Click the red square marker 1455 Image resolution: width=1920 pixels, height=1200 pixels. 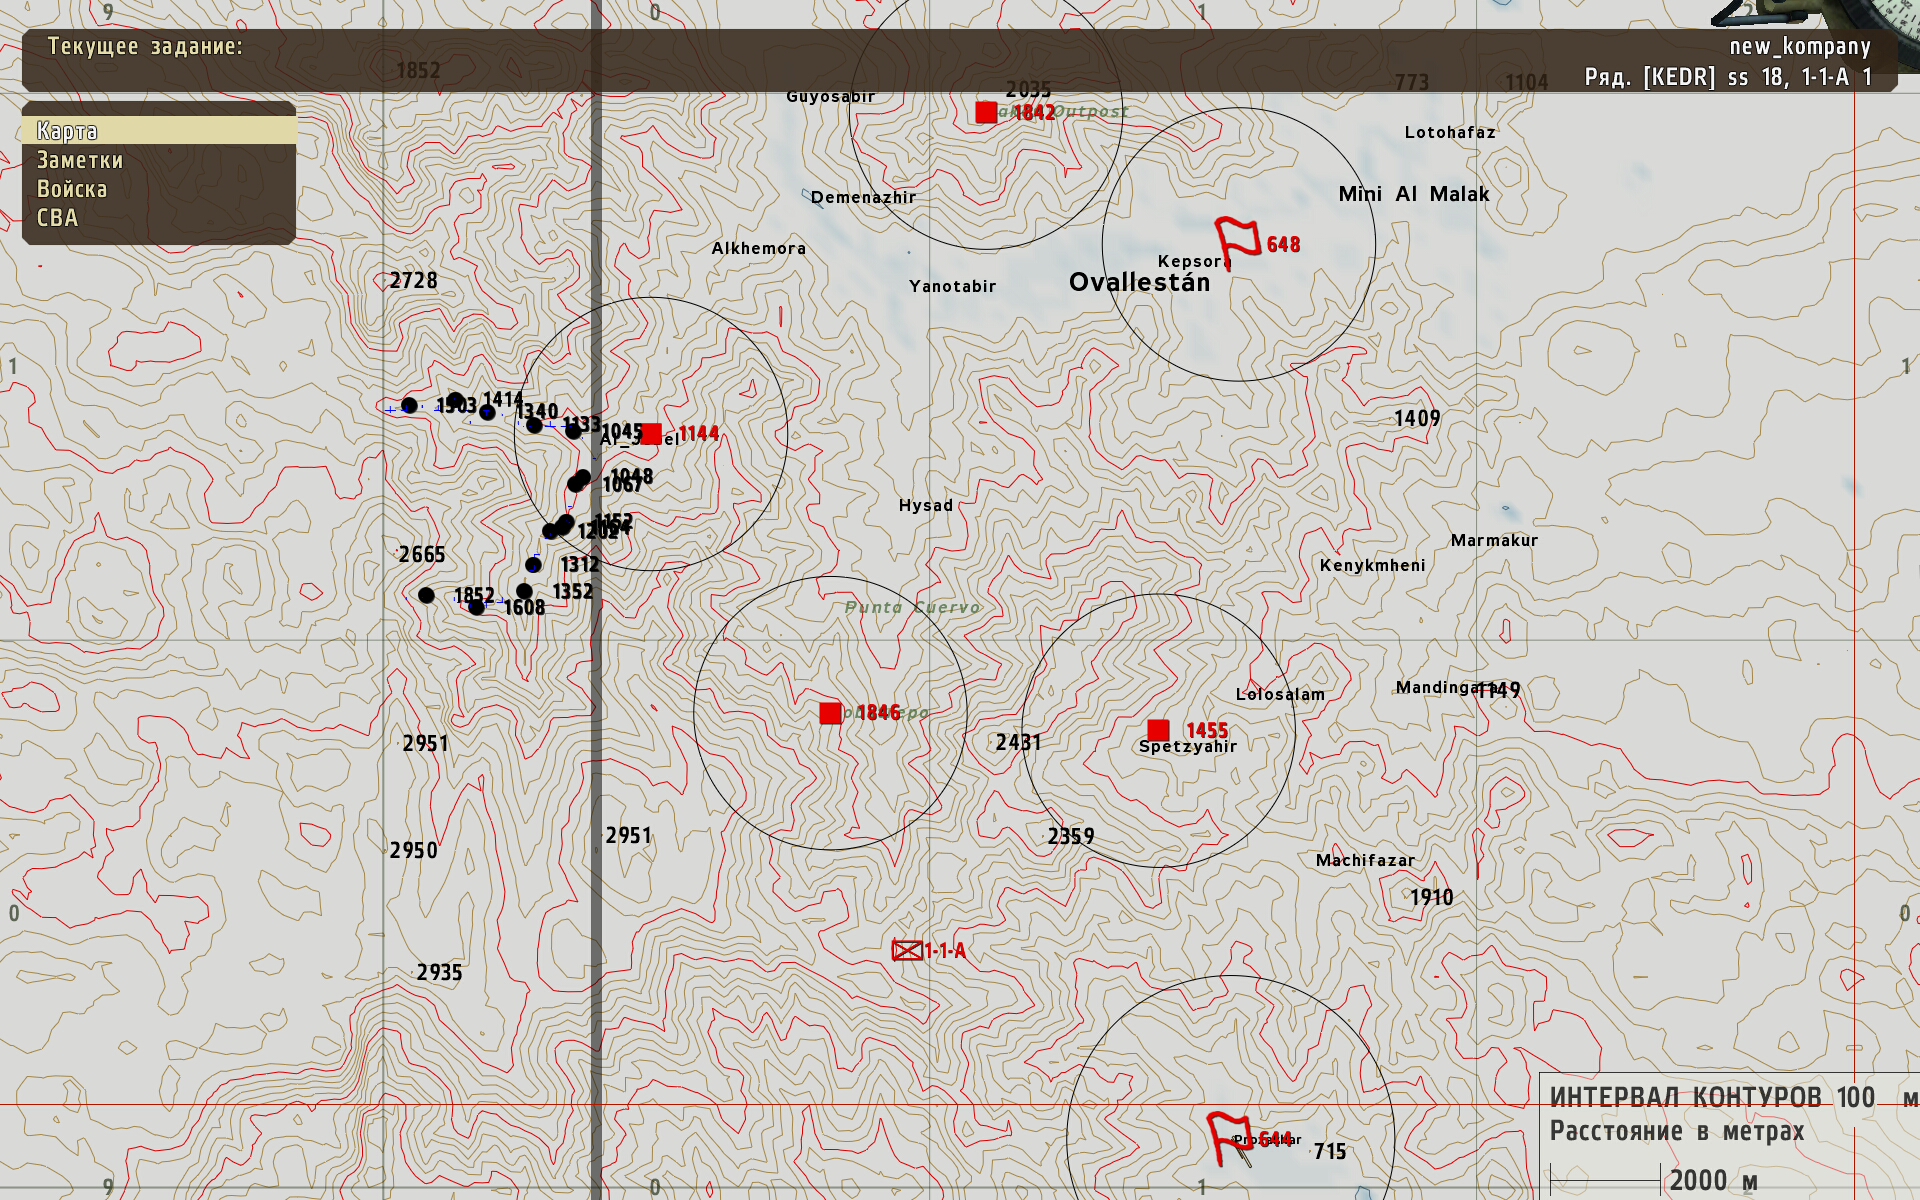(x=1158, y=730)
